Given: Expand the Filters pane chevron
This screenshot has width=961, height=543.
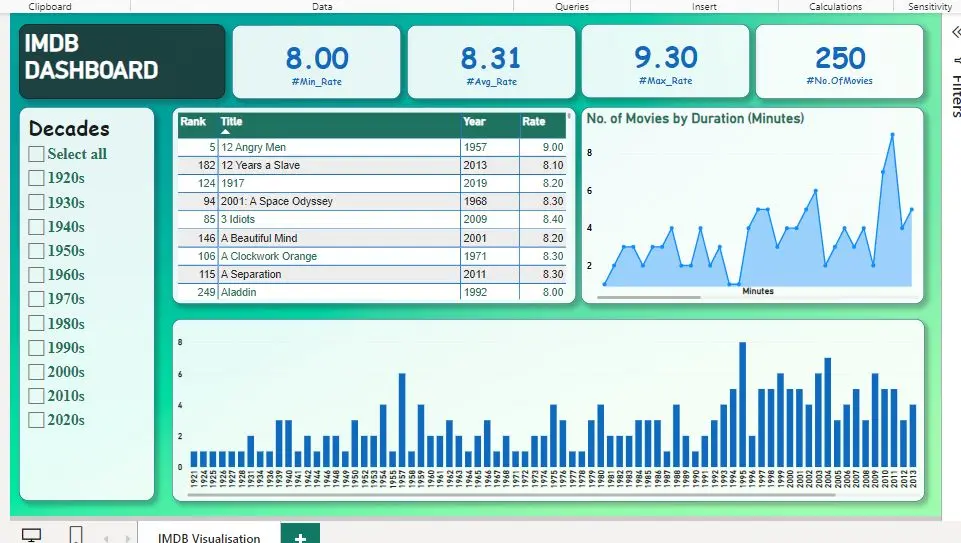Looking at the screenshot, I should (955, 32).
